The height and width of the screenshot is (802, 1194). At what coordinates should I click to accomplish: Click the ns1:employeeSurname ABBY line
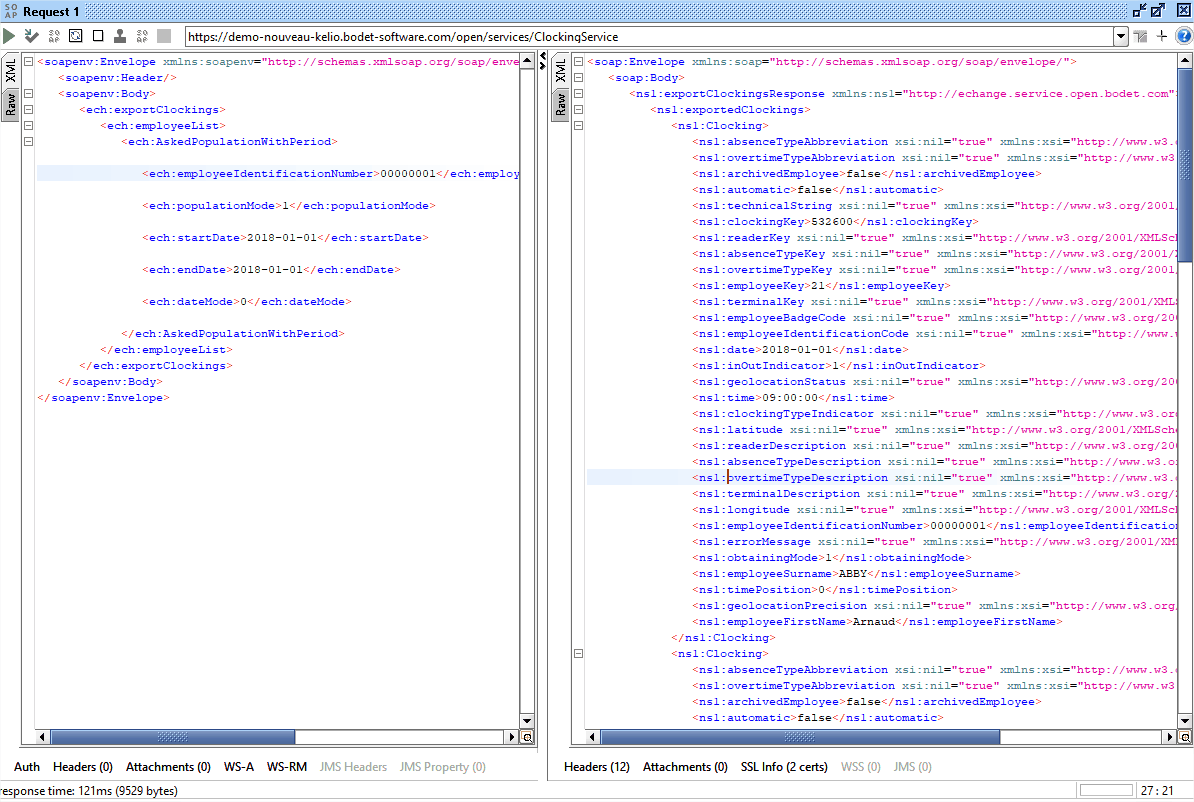click(x=857, y=574)
